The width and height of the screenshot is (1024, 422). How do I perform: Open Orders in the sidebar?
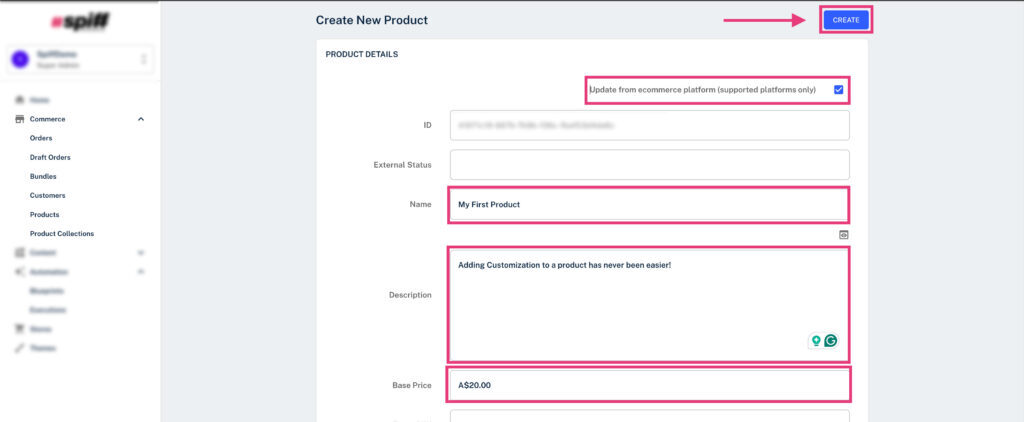pyautogui.click(x=40, y=138)
